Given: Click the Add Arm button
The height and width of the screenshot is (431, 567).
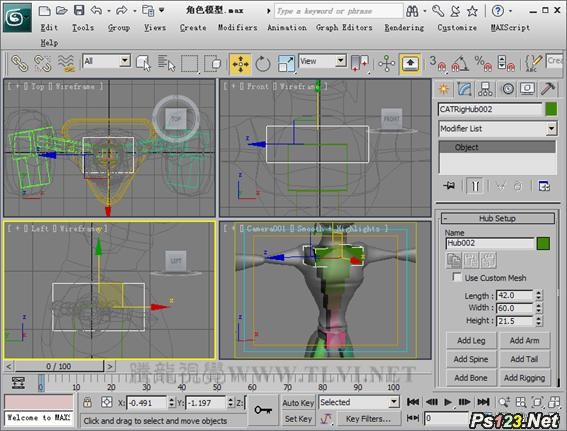Looking at the screenshot, I should (x=524, y=340).
